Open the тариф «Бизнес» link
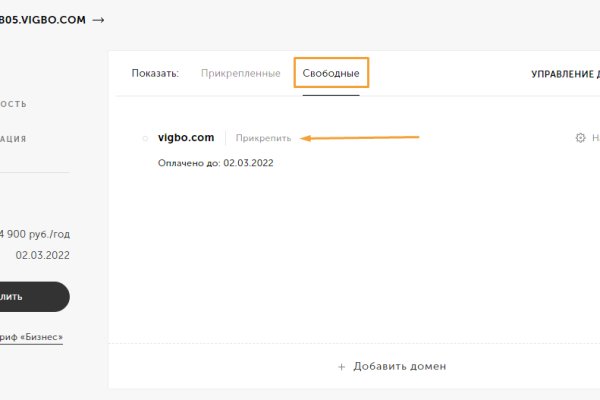Image resolution: width=600 pixels, height=400 pixels. coord(31,338)
